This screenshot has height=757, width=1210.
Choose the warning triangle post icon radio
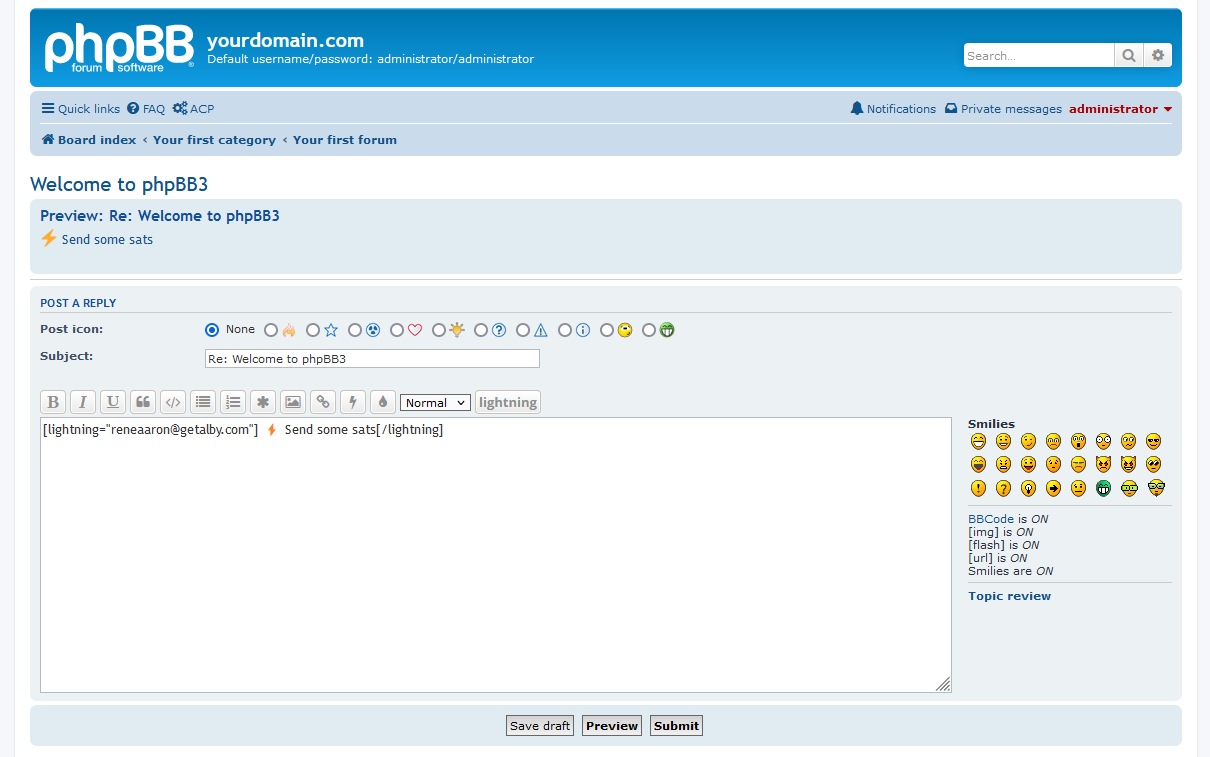(523, 330)
